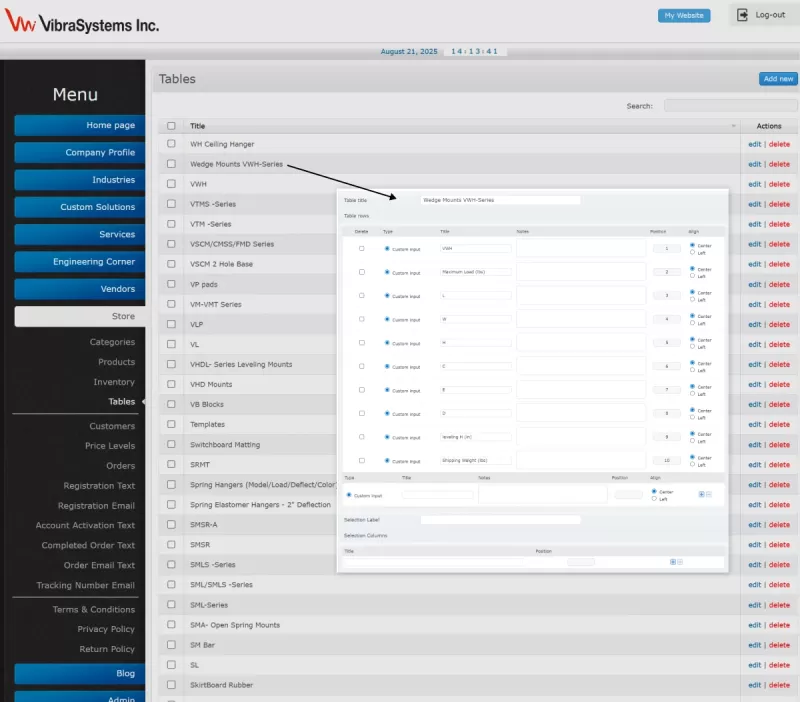
Task: Click the plus icon in Selection Columns row
Action: [672, 562]
